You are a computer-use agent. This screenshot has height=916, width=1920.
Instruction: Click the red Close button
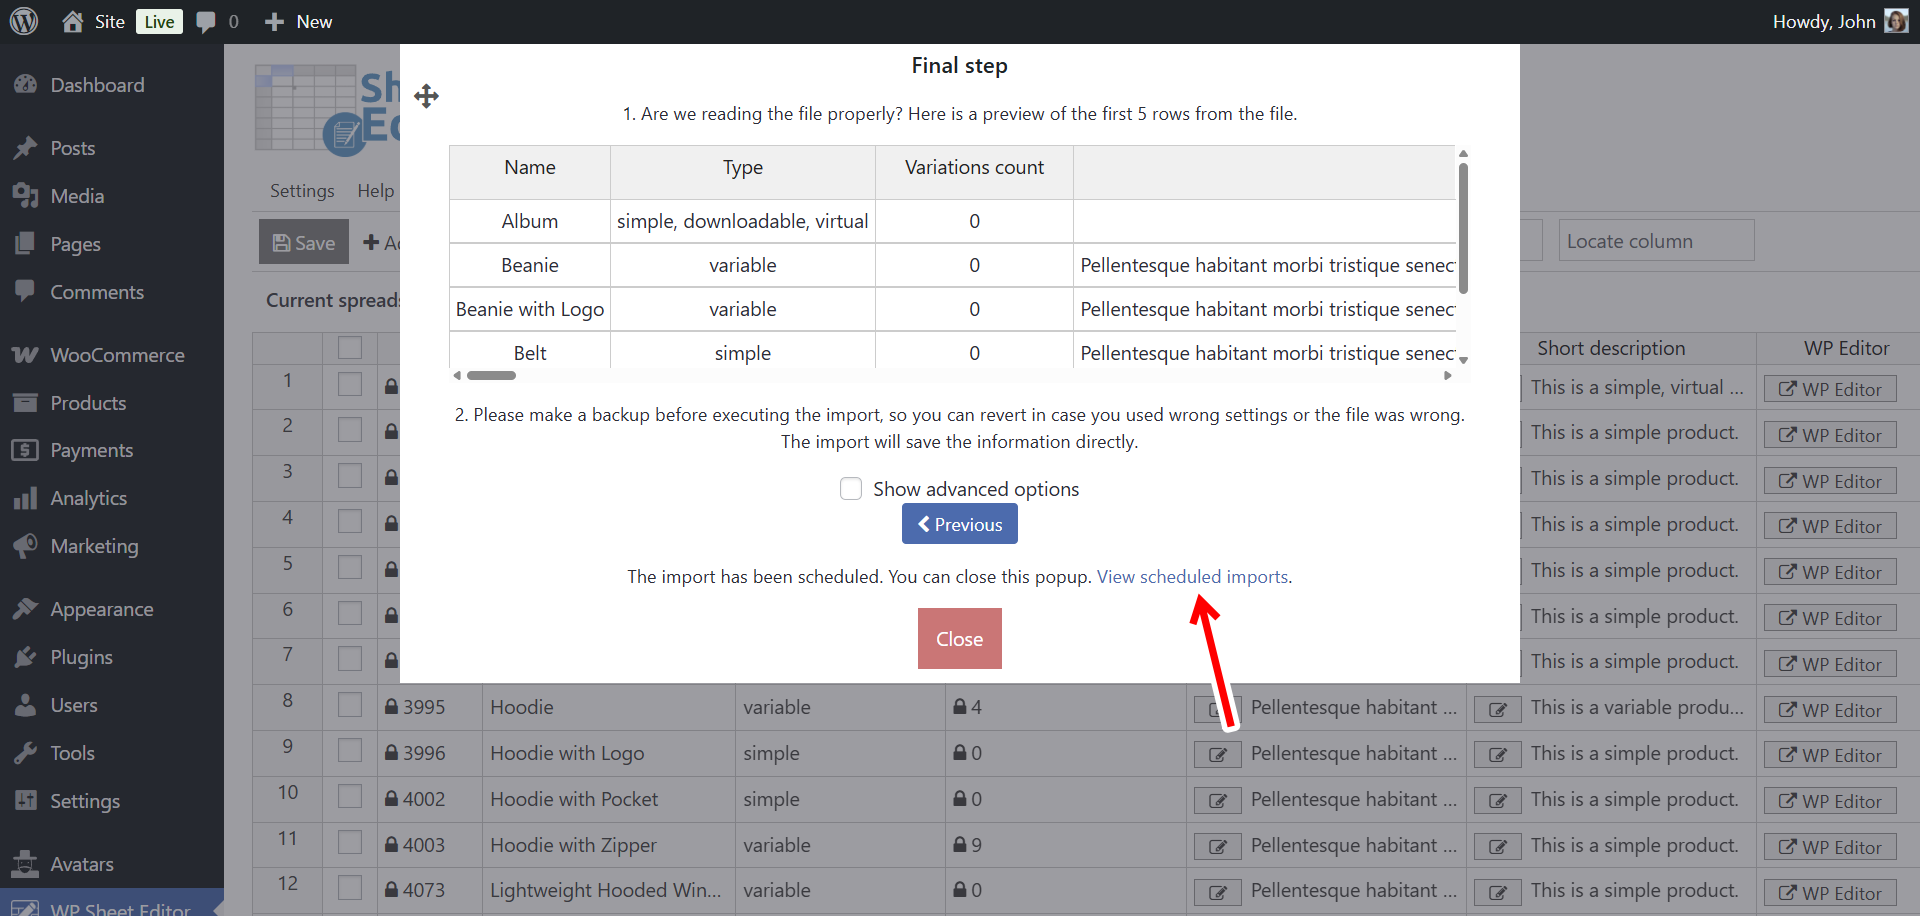959,639
